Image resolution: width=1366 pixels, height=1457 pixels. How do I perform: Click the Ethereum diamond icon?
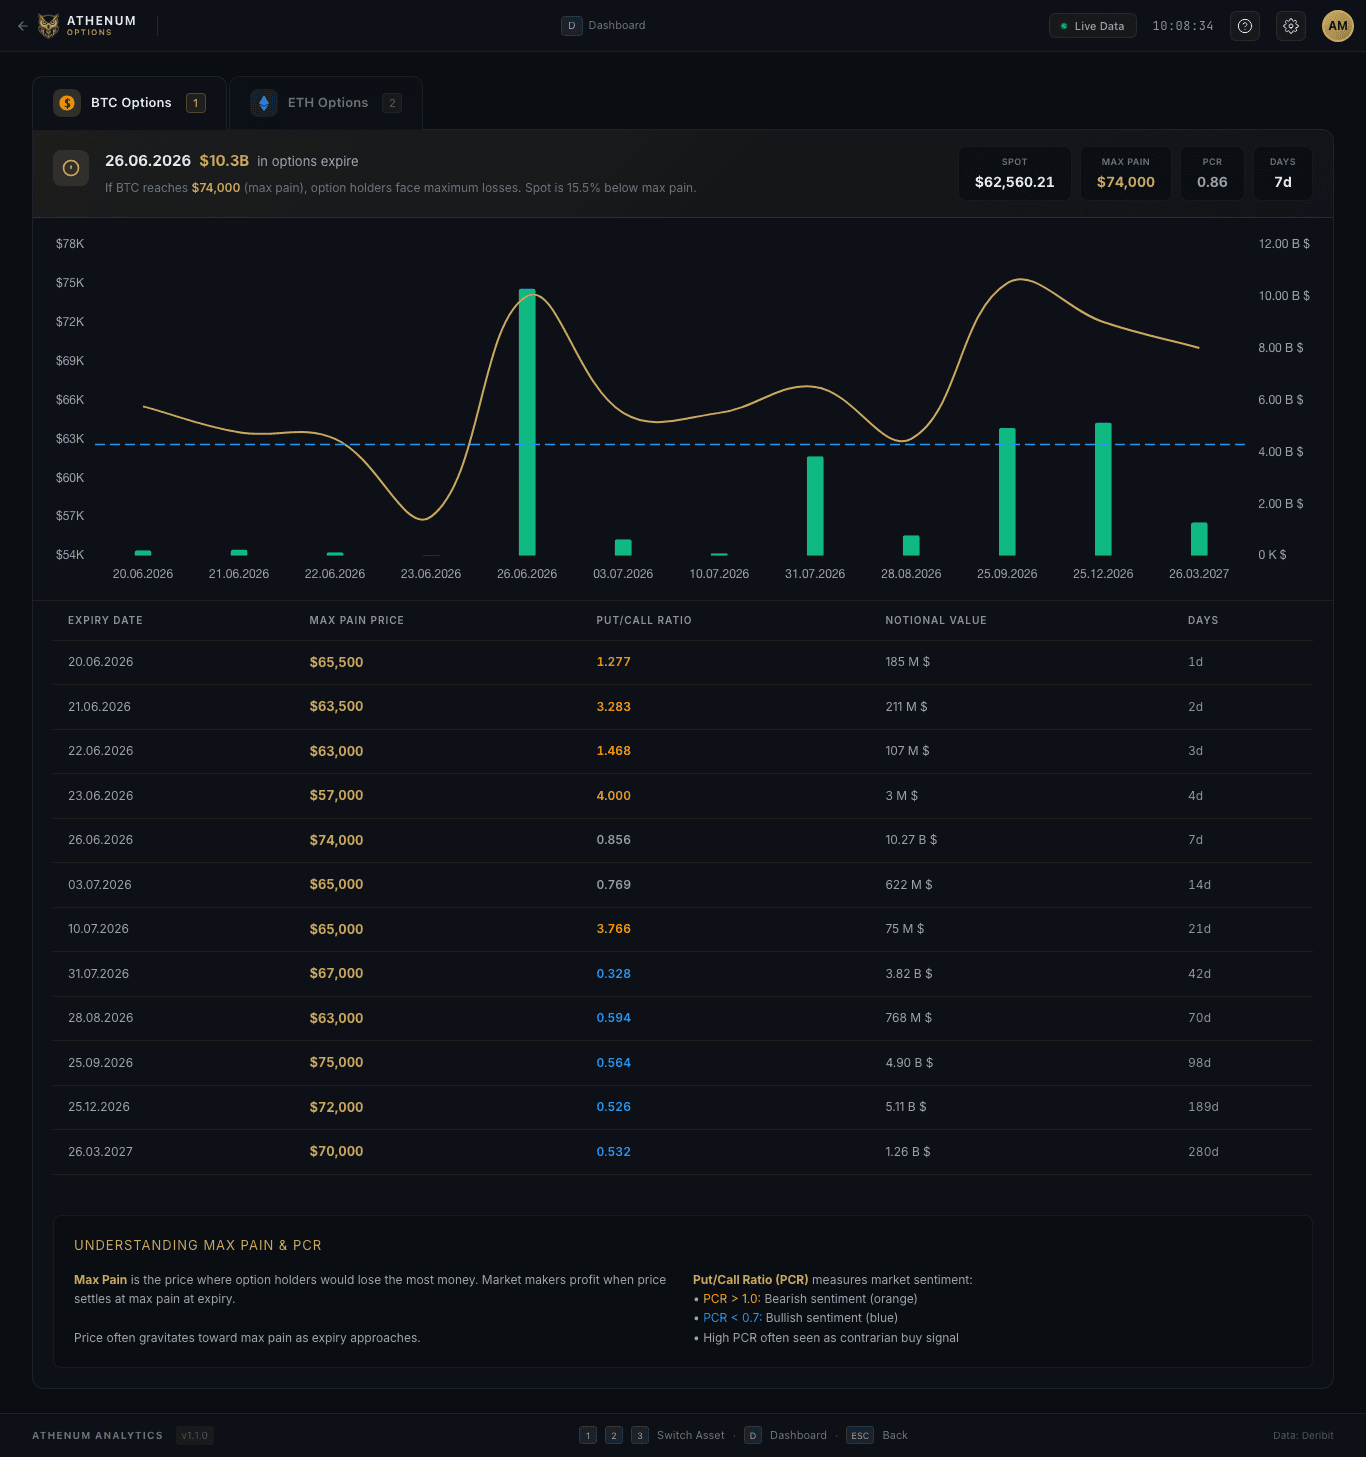click(x=264, y=103)
